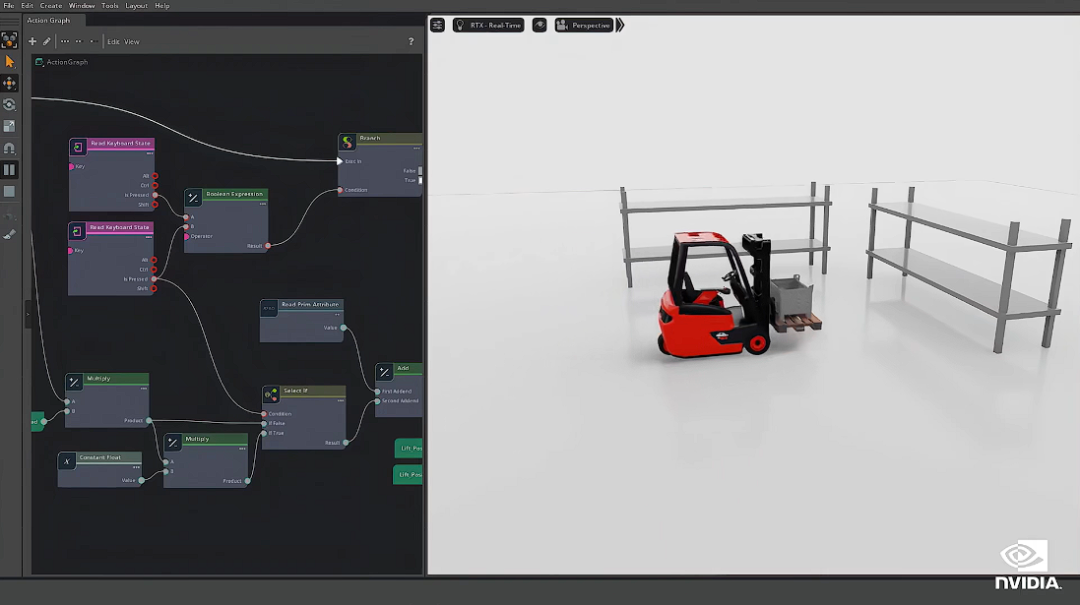
Task: Open the Window menu
Action: (82, 6)
